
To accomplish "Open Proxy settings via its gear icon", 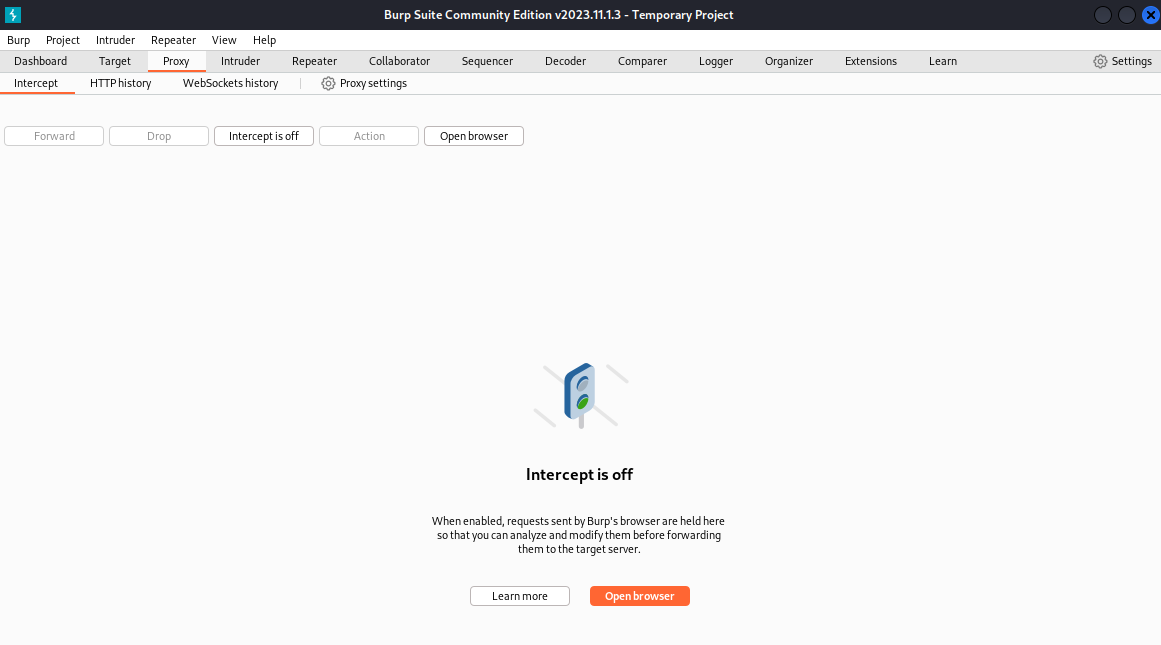I will pos(363,83).
